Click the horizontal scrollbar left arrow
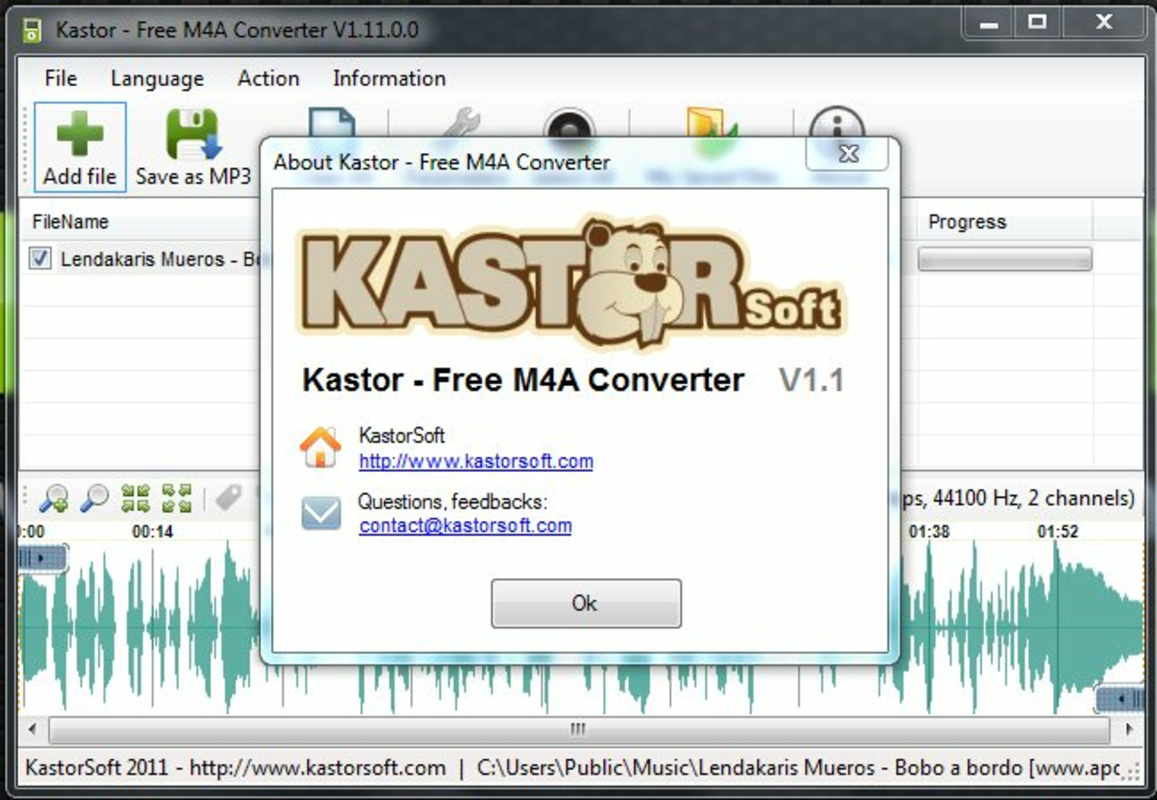 pos(32,730)
